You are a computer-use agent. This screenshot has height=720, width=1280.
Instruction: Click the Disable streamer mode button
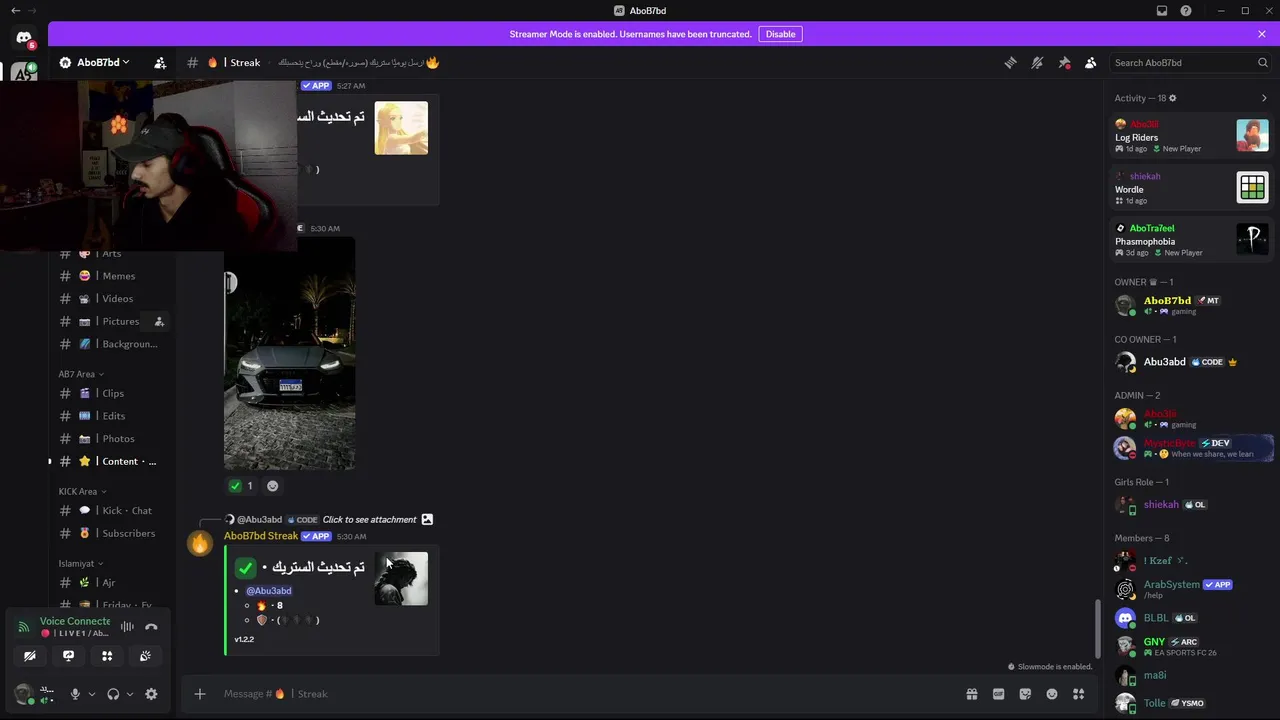coord(780,34)
